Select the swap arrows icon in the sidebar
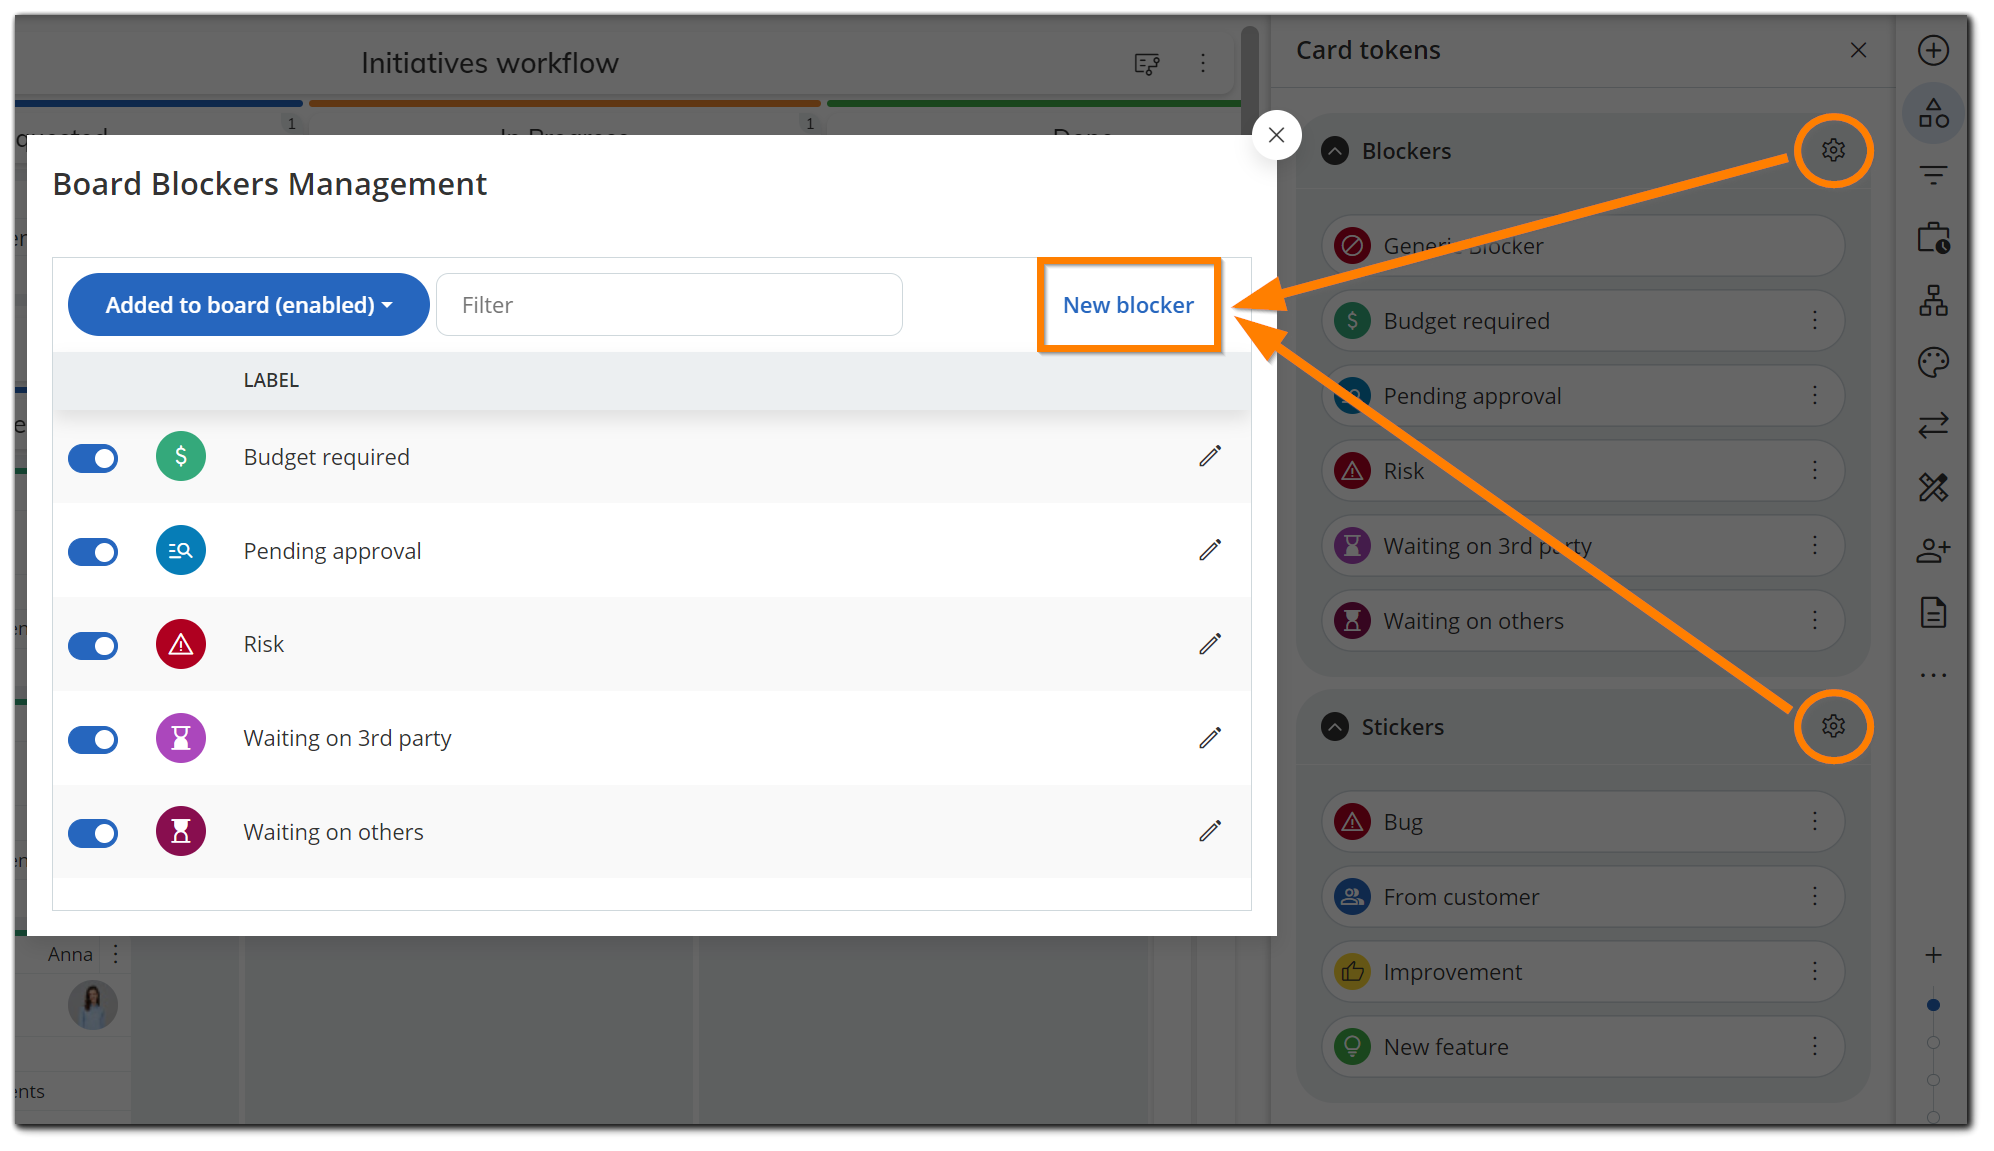 pyautogui.click(x=1932, y=425)
